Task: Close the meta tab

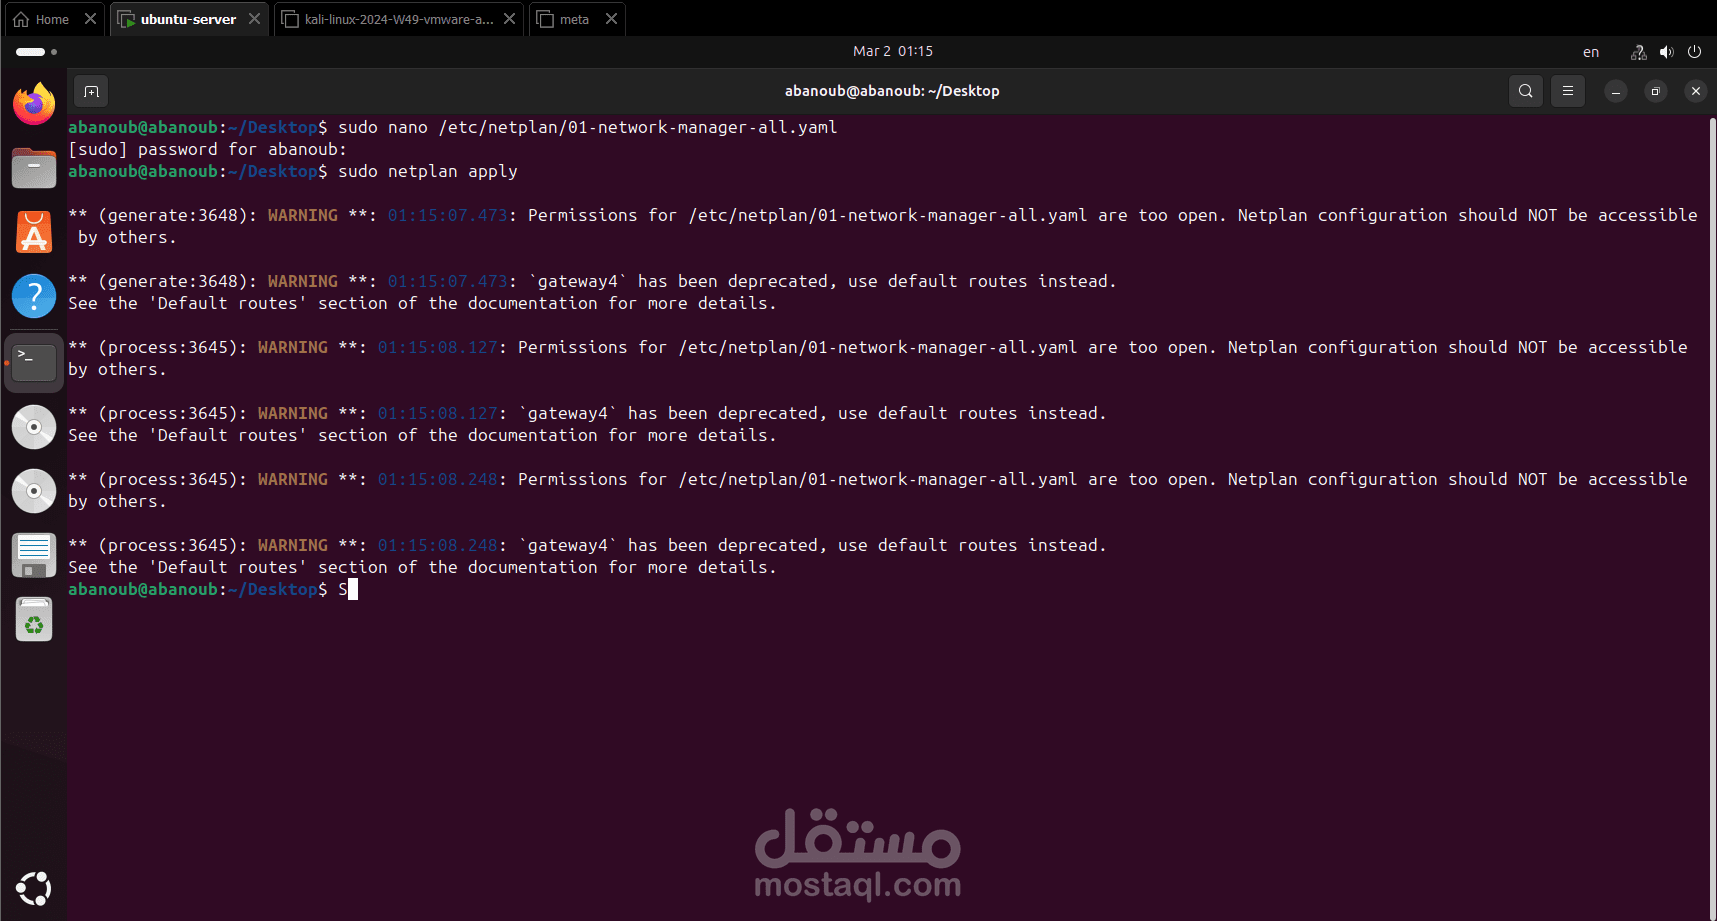Action: tap(612, 19)
